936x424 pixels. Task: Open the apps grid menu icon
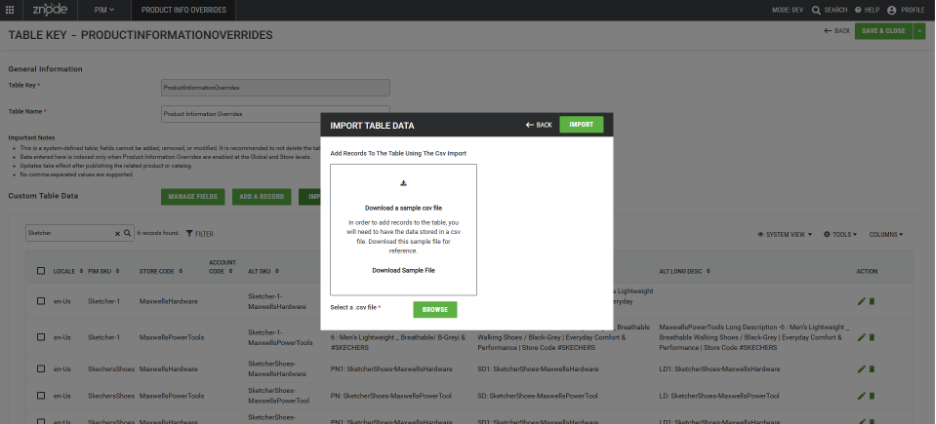[x=10, y=10]
